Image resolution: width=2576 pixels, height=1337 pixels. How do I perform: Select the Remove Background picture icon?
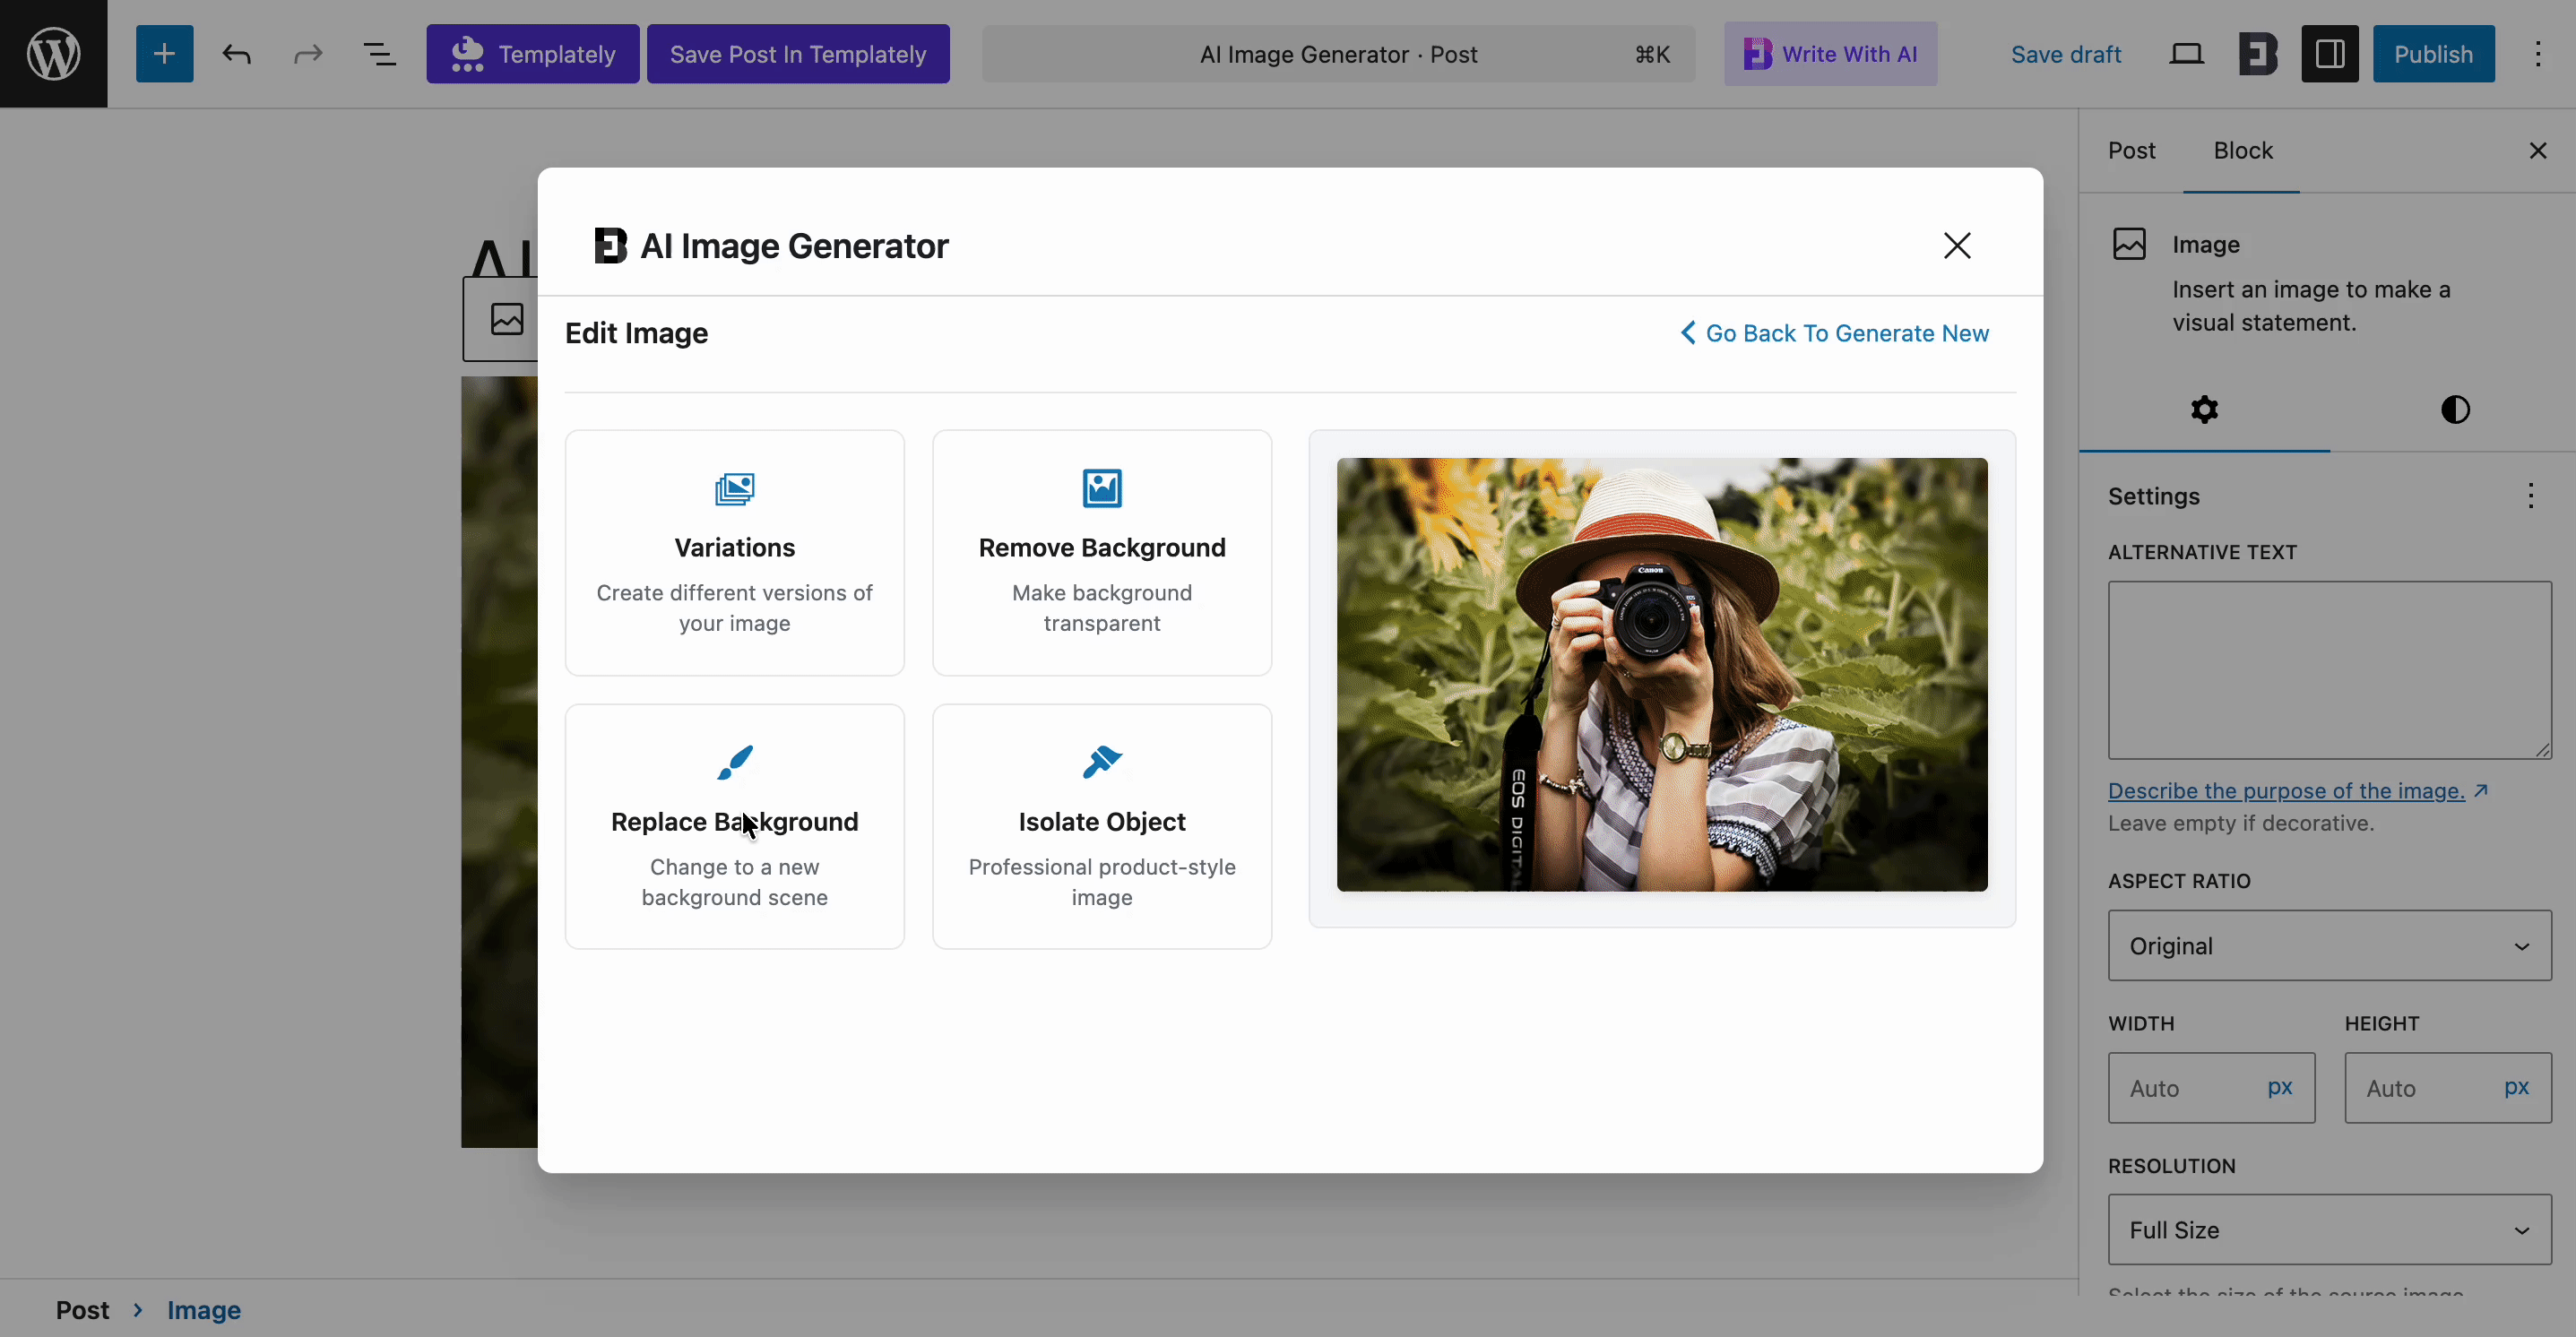pos(1101,488)
